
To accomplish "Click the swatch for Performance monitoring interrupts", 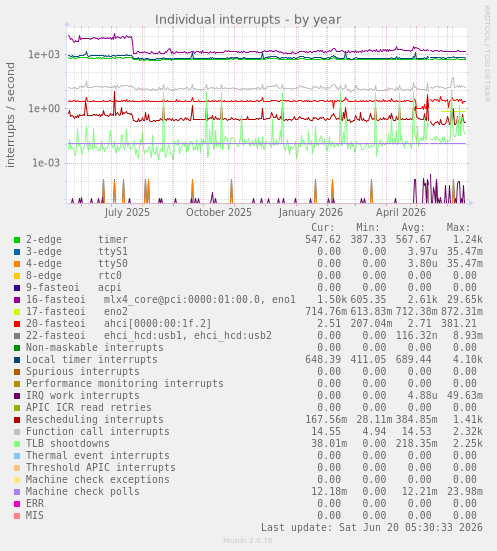I will (17, 384).
